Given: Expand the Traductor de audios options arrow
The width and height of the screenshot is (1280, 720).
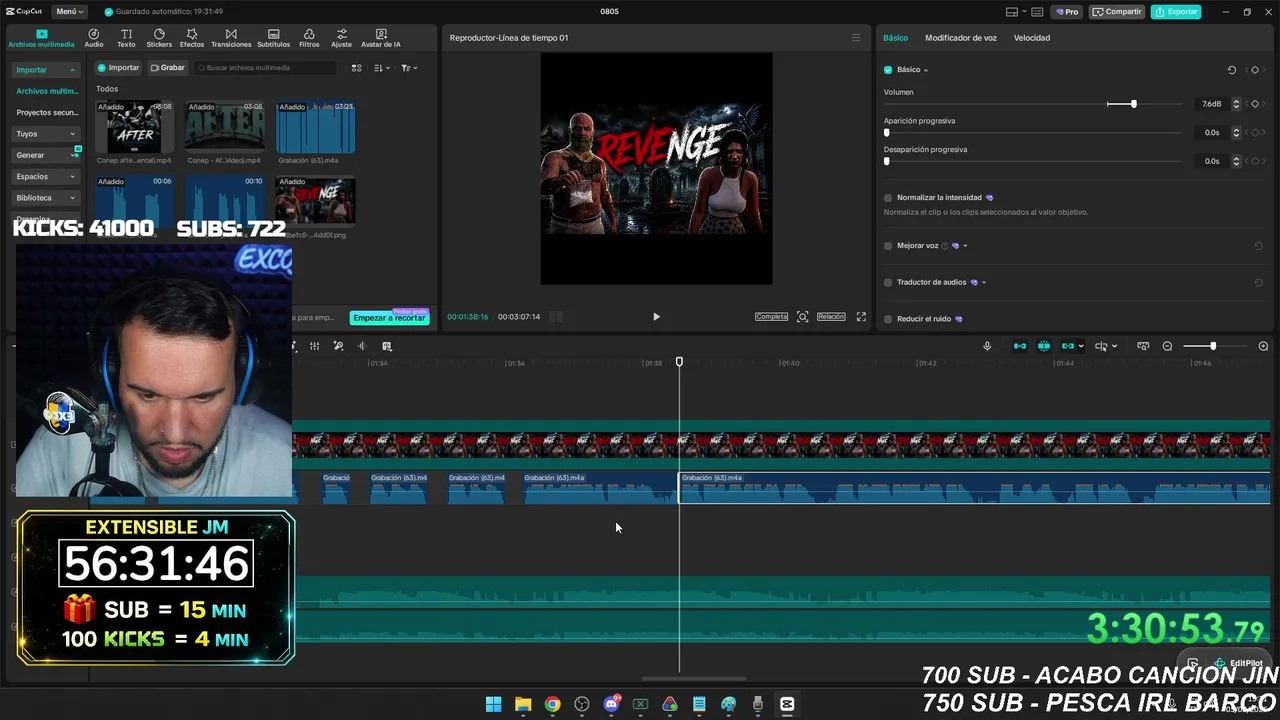Looking at the screenshot, I should [984, 283].
